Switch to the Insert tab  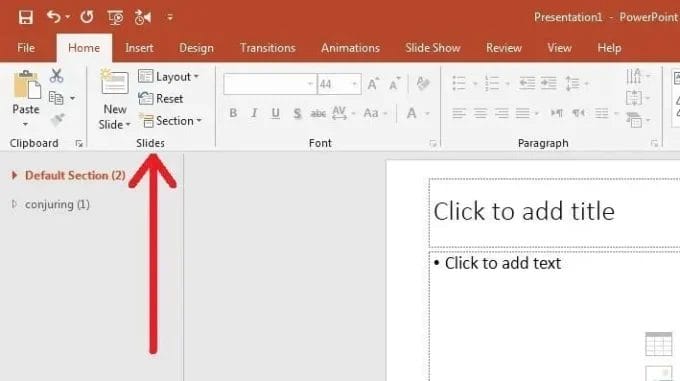pyautogui.click(x=139, y=48)
